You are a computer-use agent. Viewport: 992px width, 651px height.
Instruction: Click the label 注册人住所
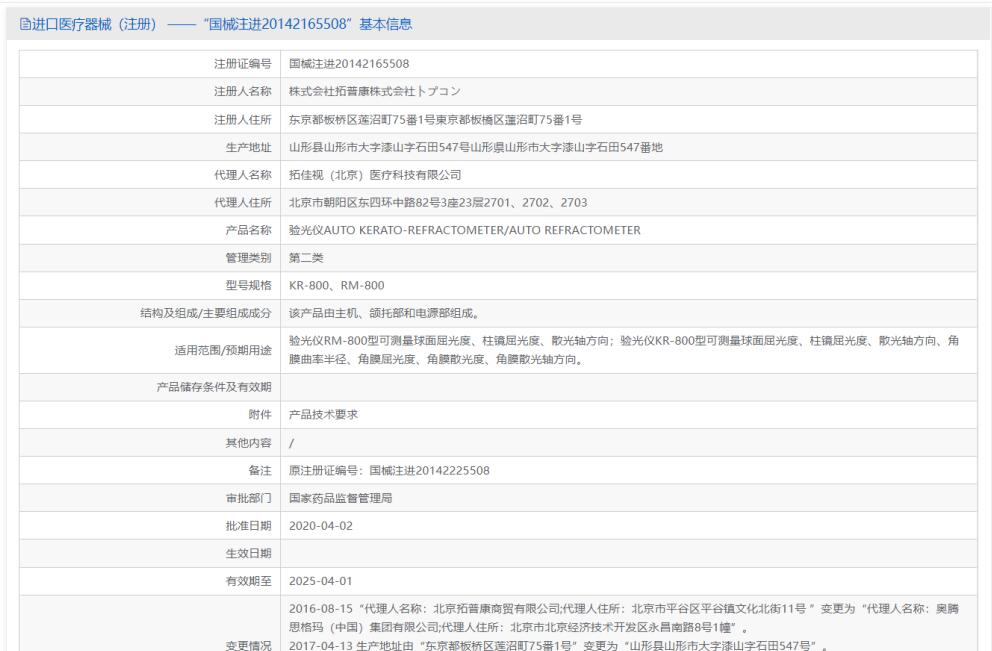pyautogui.click(x=242, y=120)
